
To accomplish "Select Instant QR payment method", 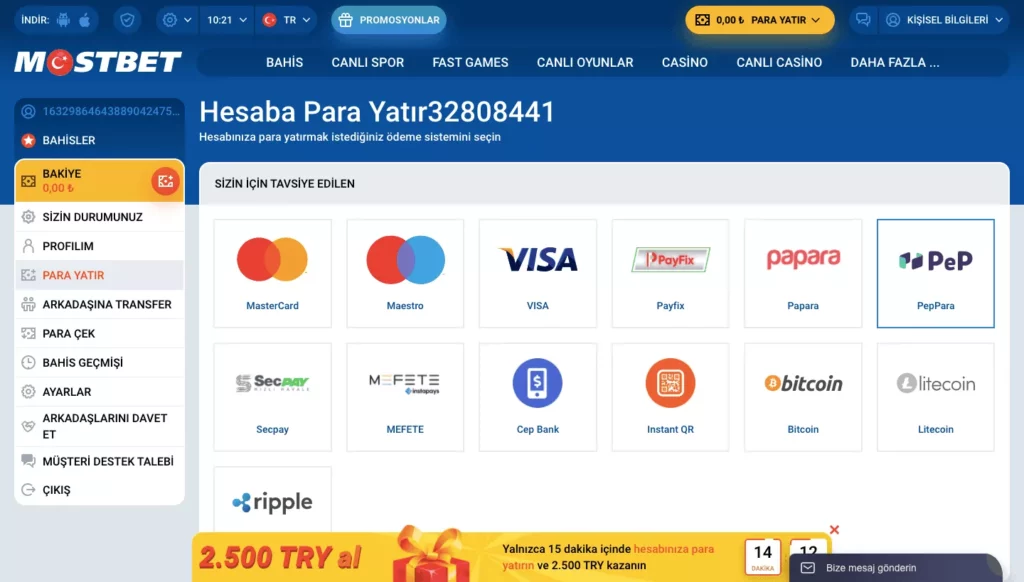I will click(670, 397).
